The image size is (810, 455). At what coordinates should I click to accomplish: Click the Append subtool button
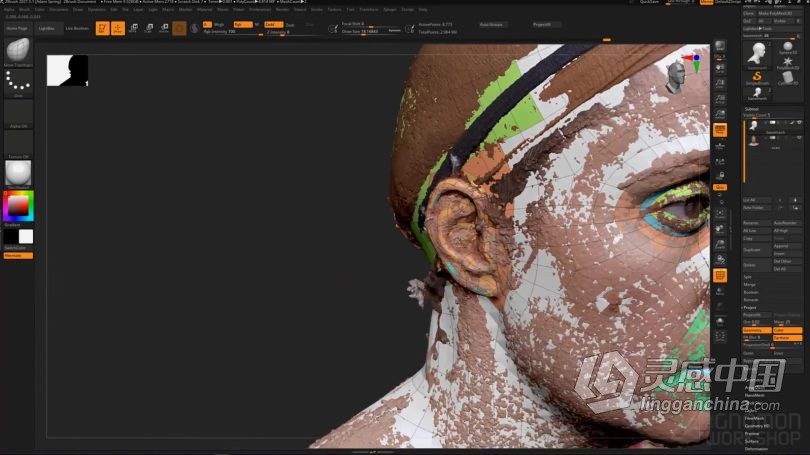pyautogui.click(x=787, y=246)
